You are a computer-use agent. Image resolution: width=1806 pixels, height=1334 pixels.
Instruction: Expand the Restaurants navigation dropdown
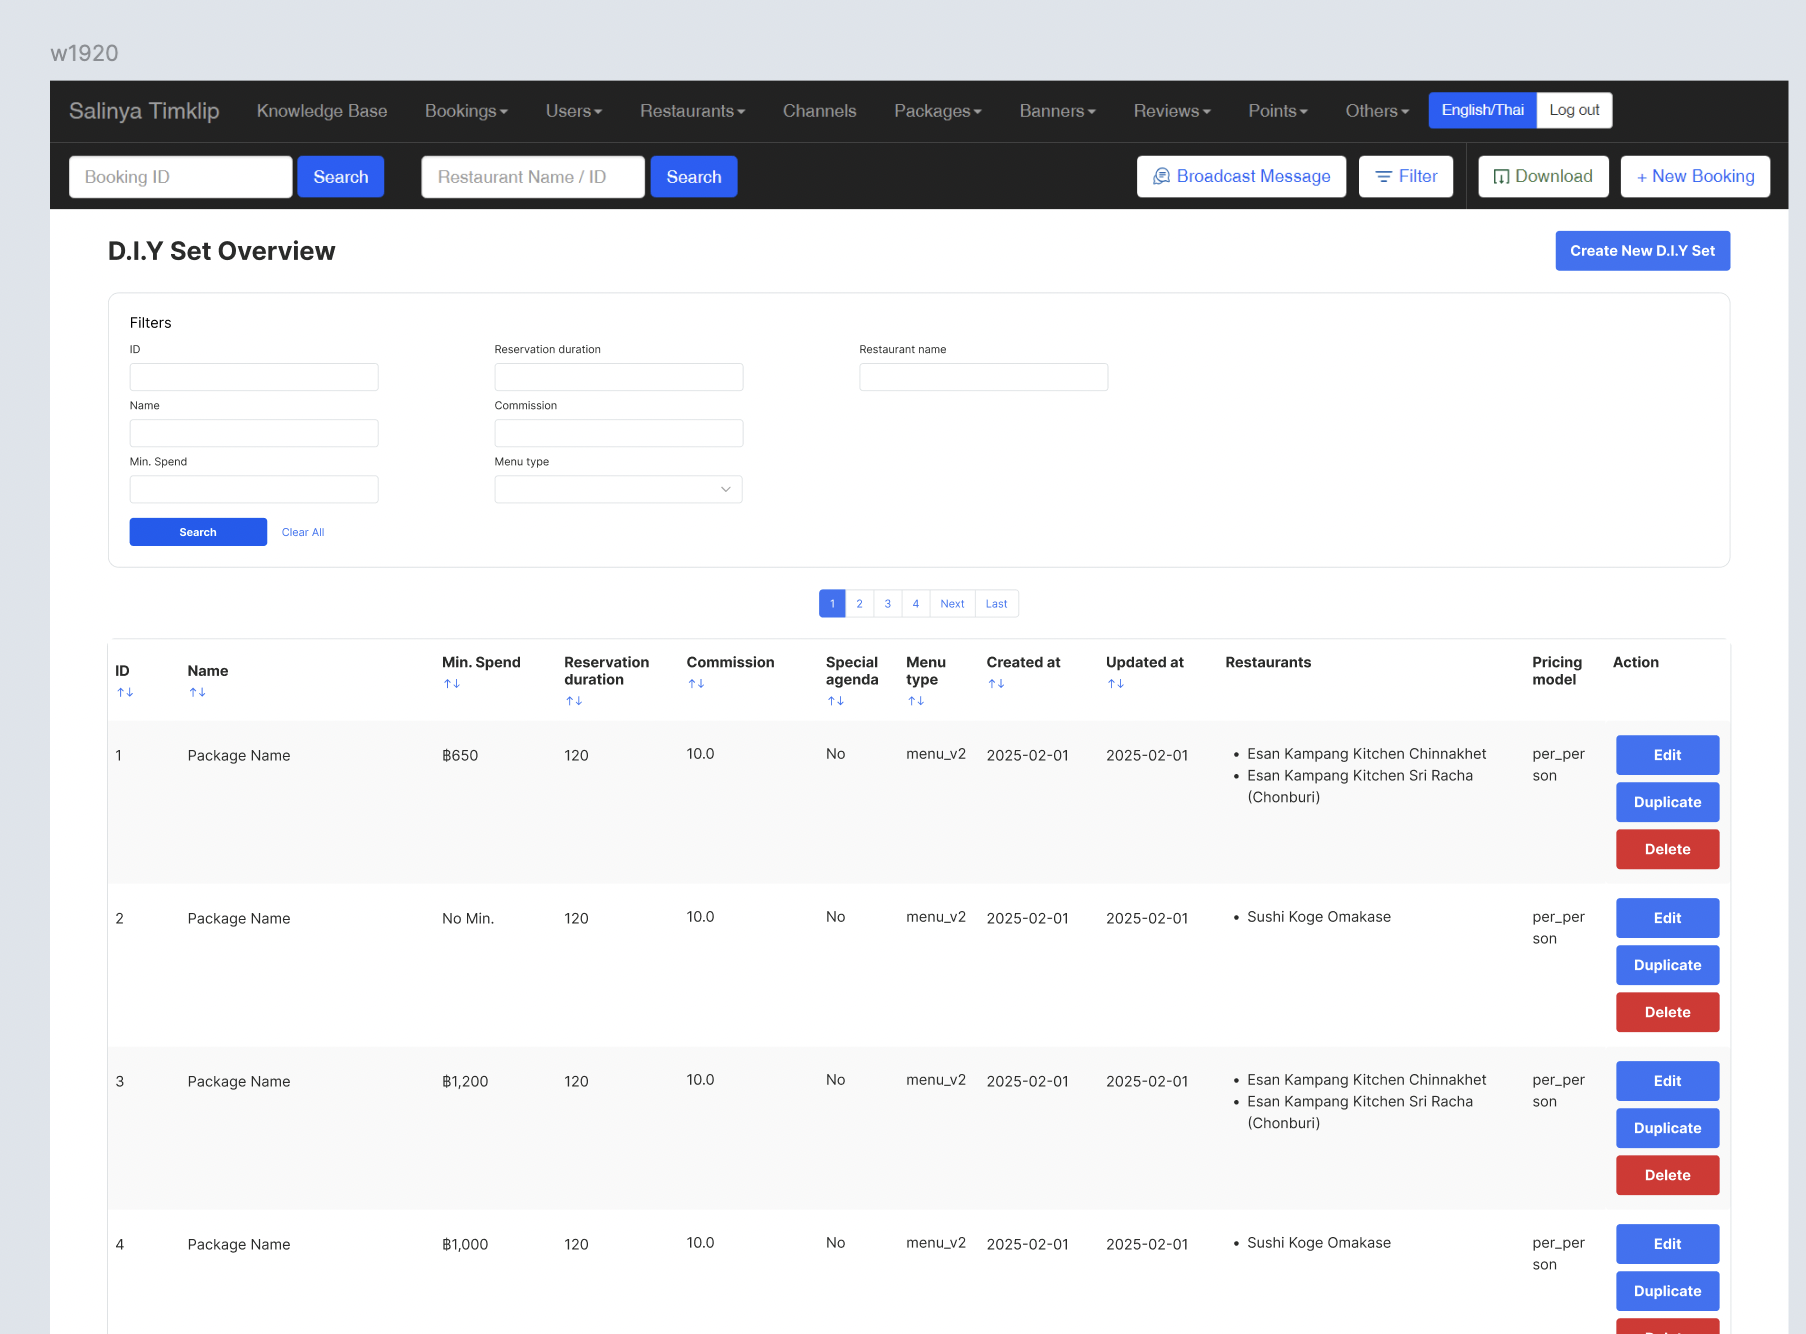coord(692,111)
